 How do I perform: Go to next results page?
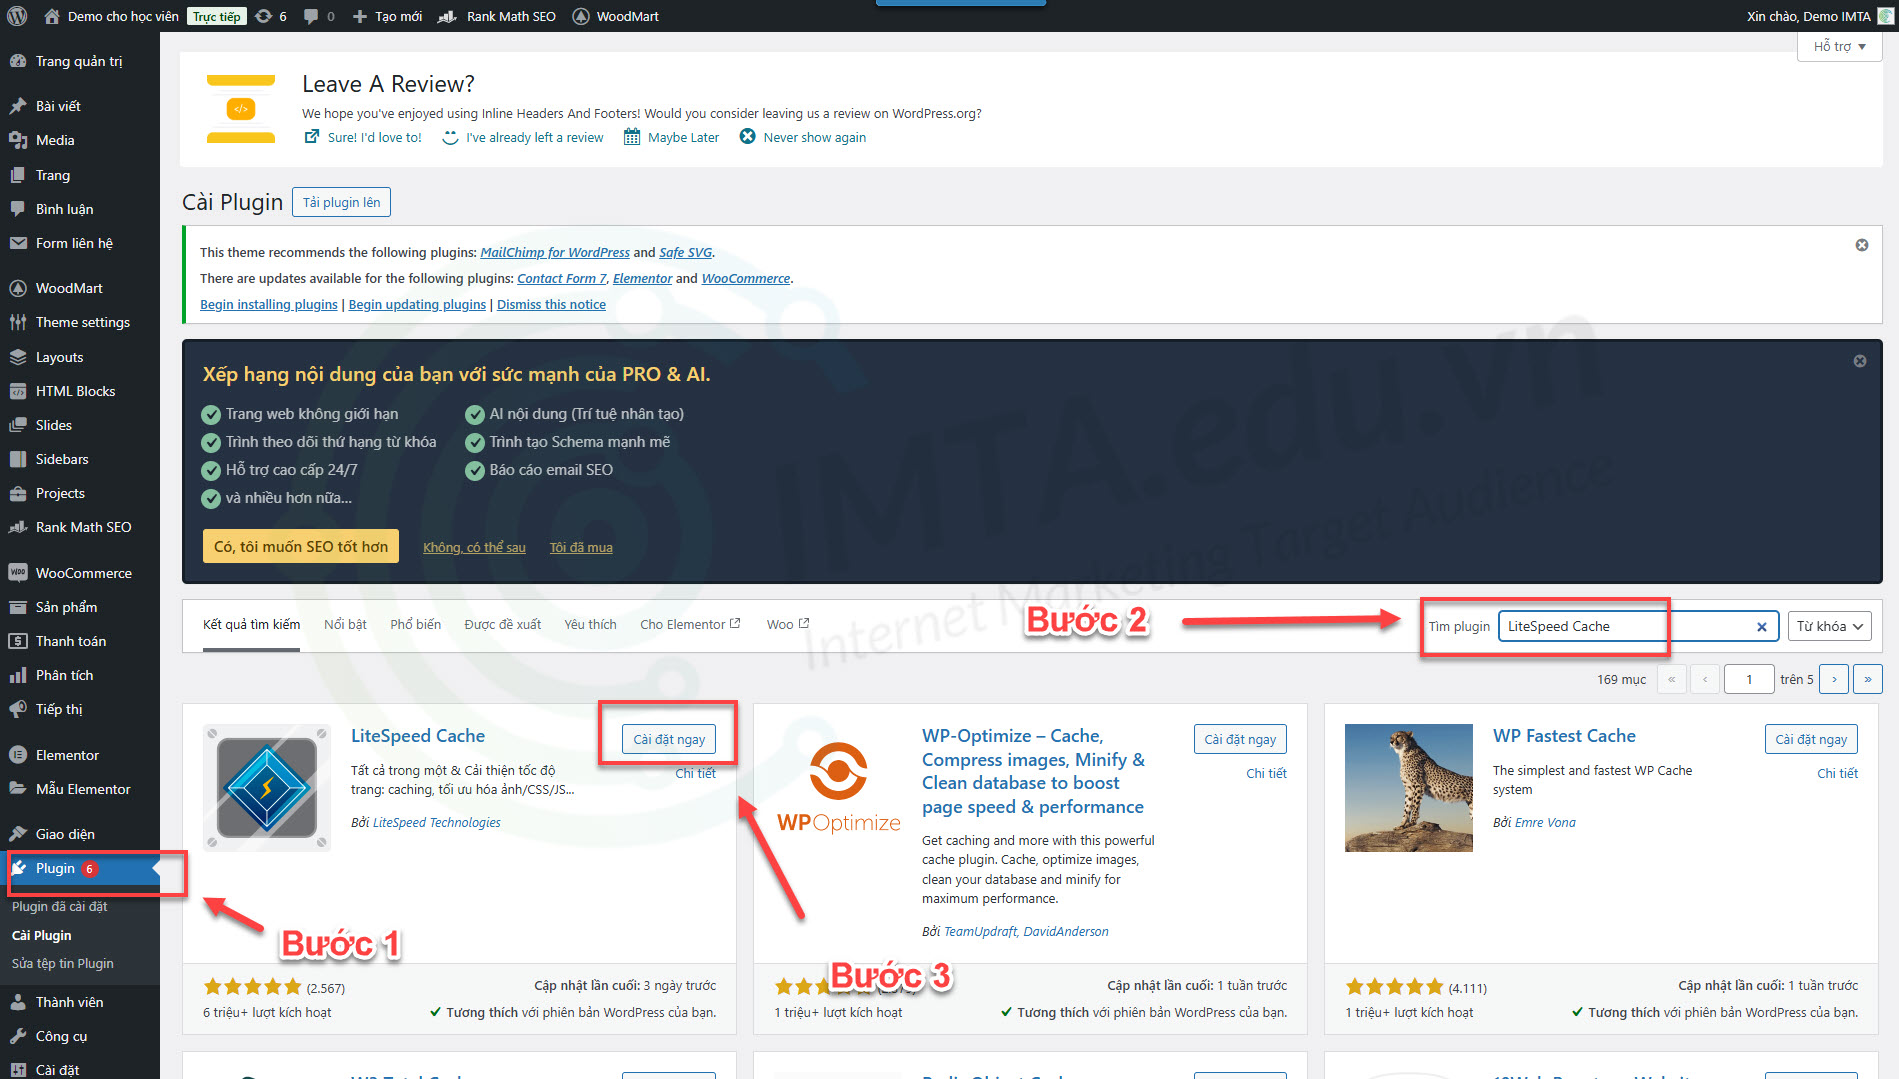[x=1834, y=679]
